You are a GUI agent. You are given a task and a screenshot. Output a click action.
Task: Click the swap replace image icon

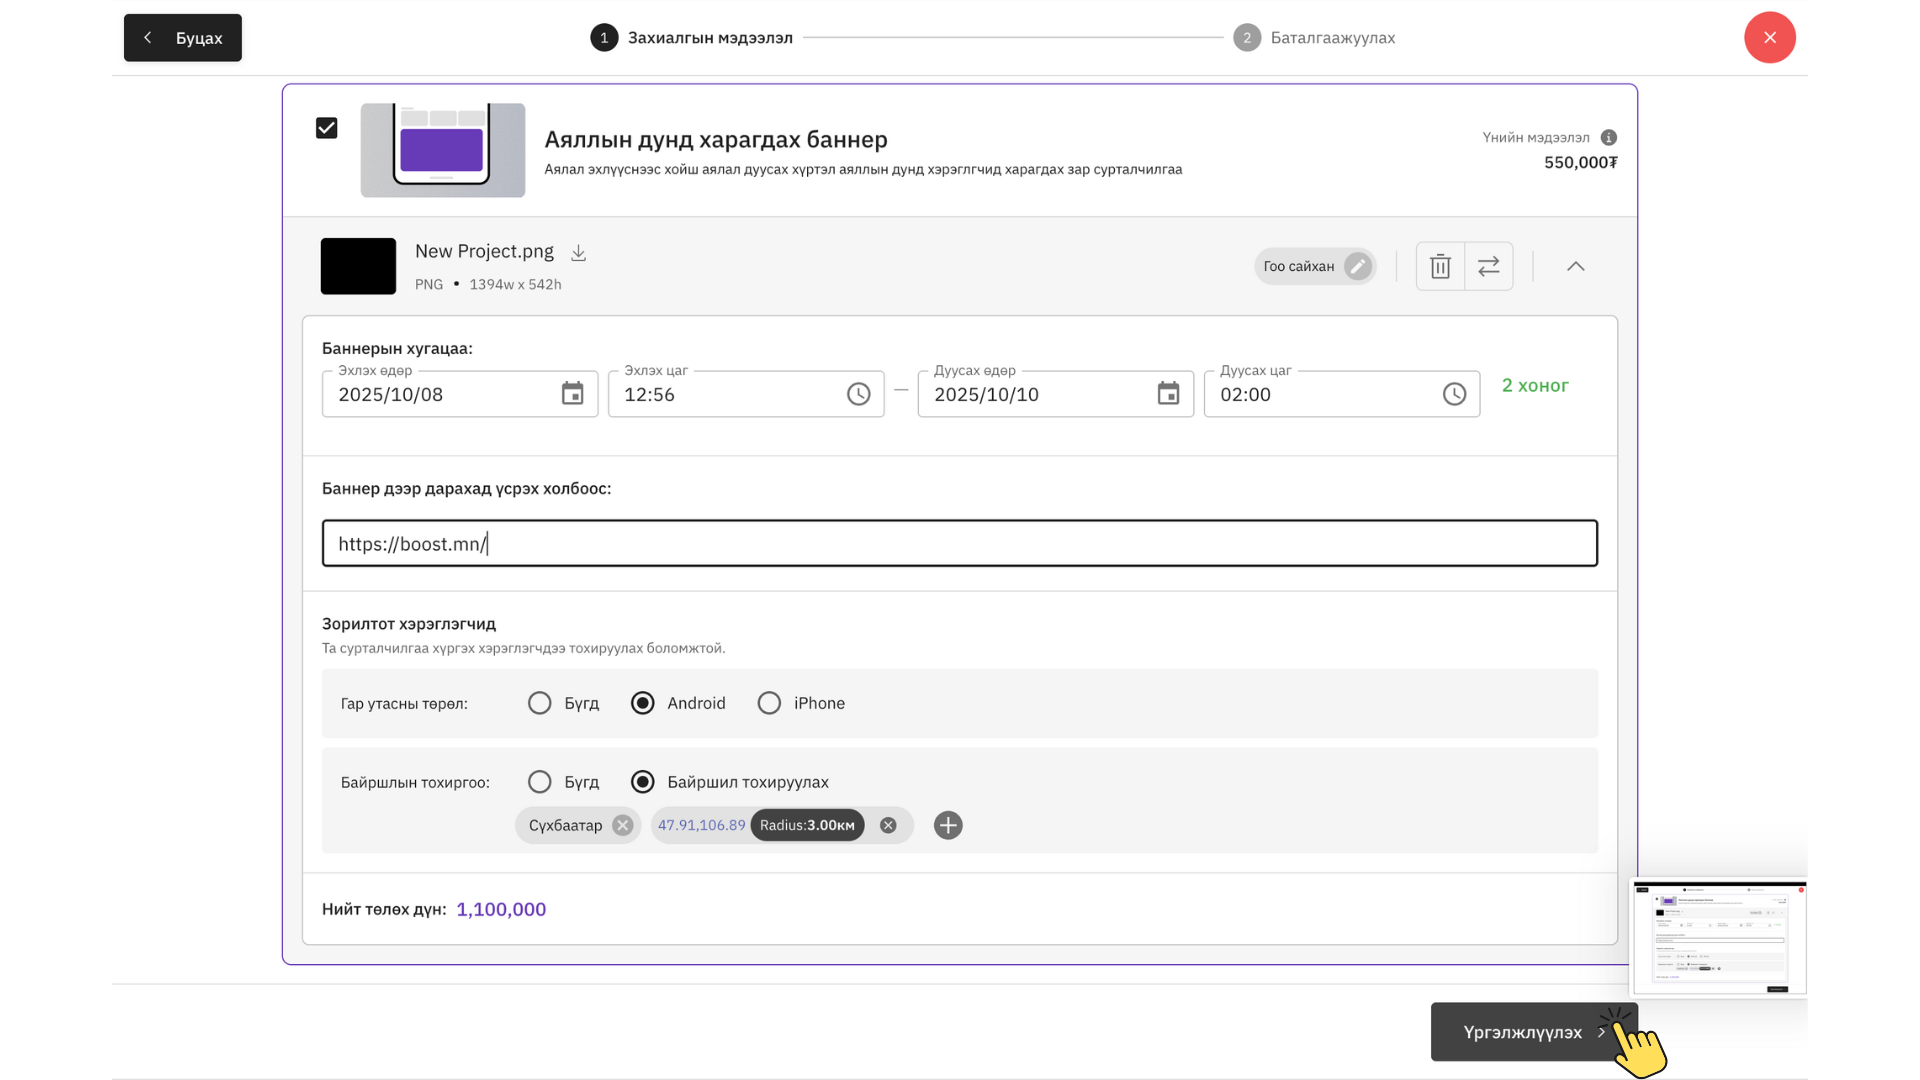(x=1488, y=266)
